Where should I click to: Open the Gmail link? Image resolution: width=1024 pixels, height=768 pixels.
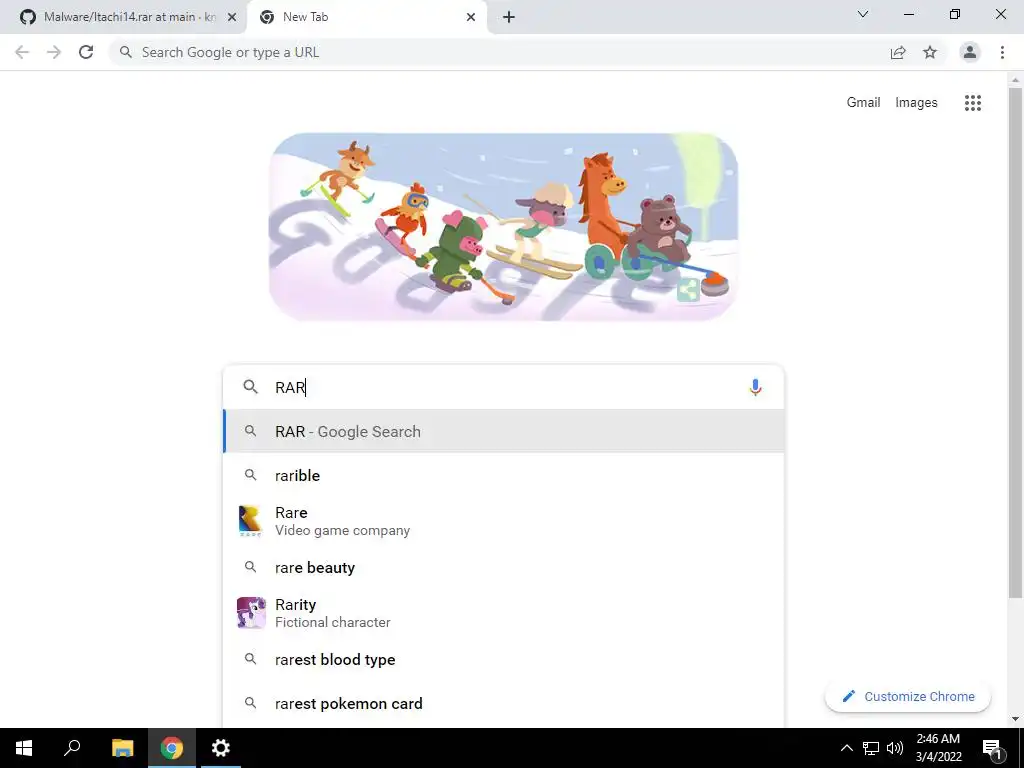pos(863,103)
